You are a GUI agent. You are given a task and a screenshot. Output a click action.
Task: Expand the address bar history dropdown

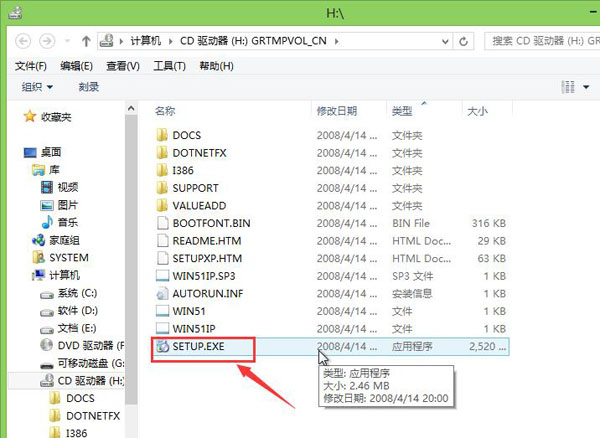click(445, 41)
